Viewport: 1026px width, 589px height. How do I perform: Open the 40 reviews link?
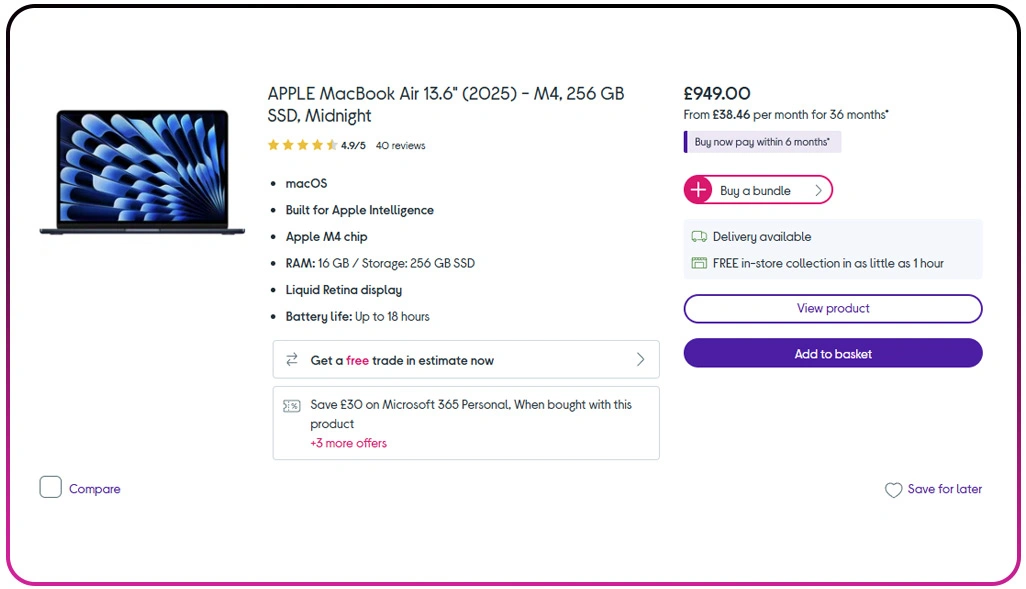400,146
